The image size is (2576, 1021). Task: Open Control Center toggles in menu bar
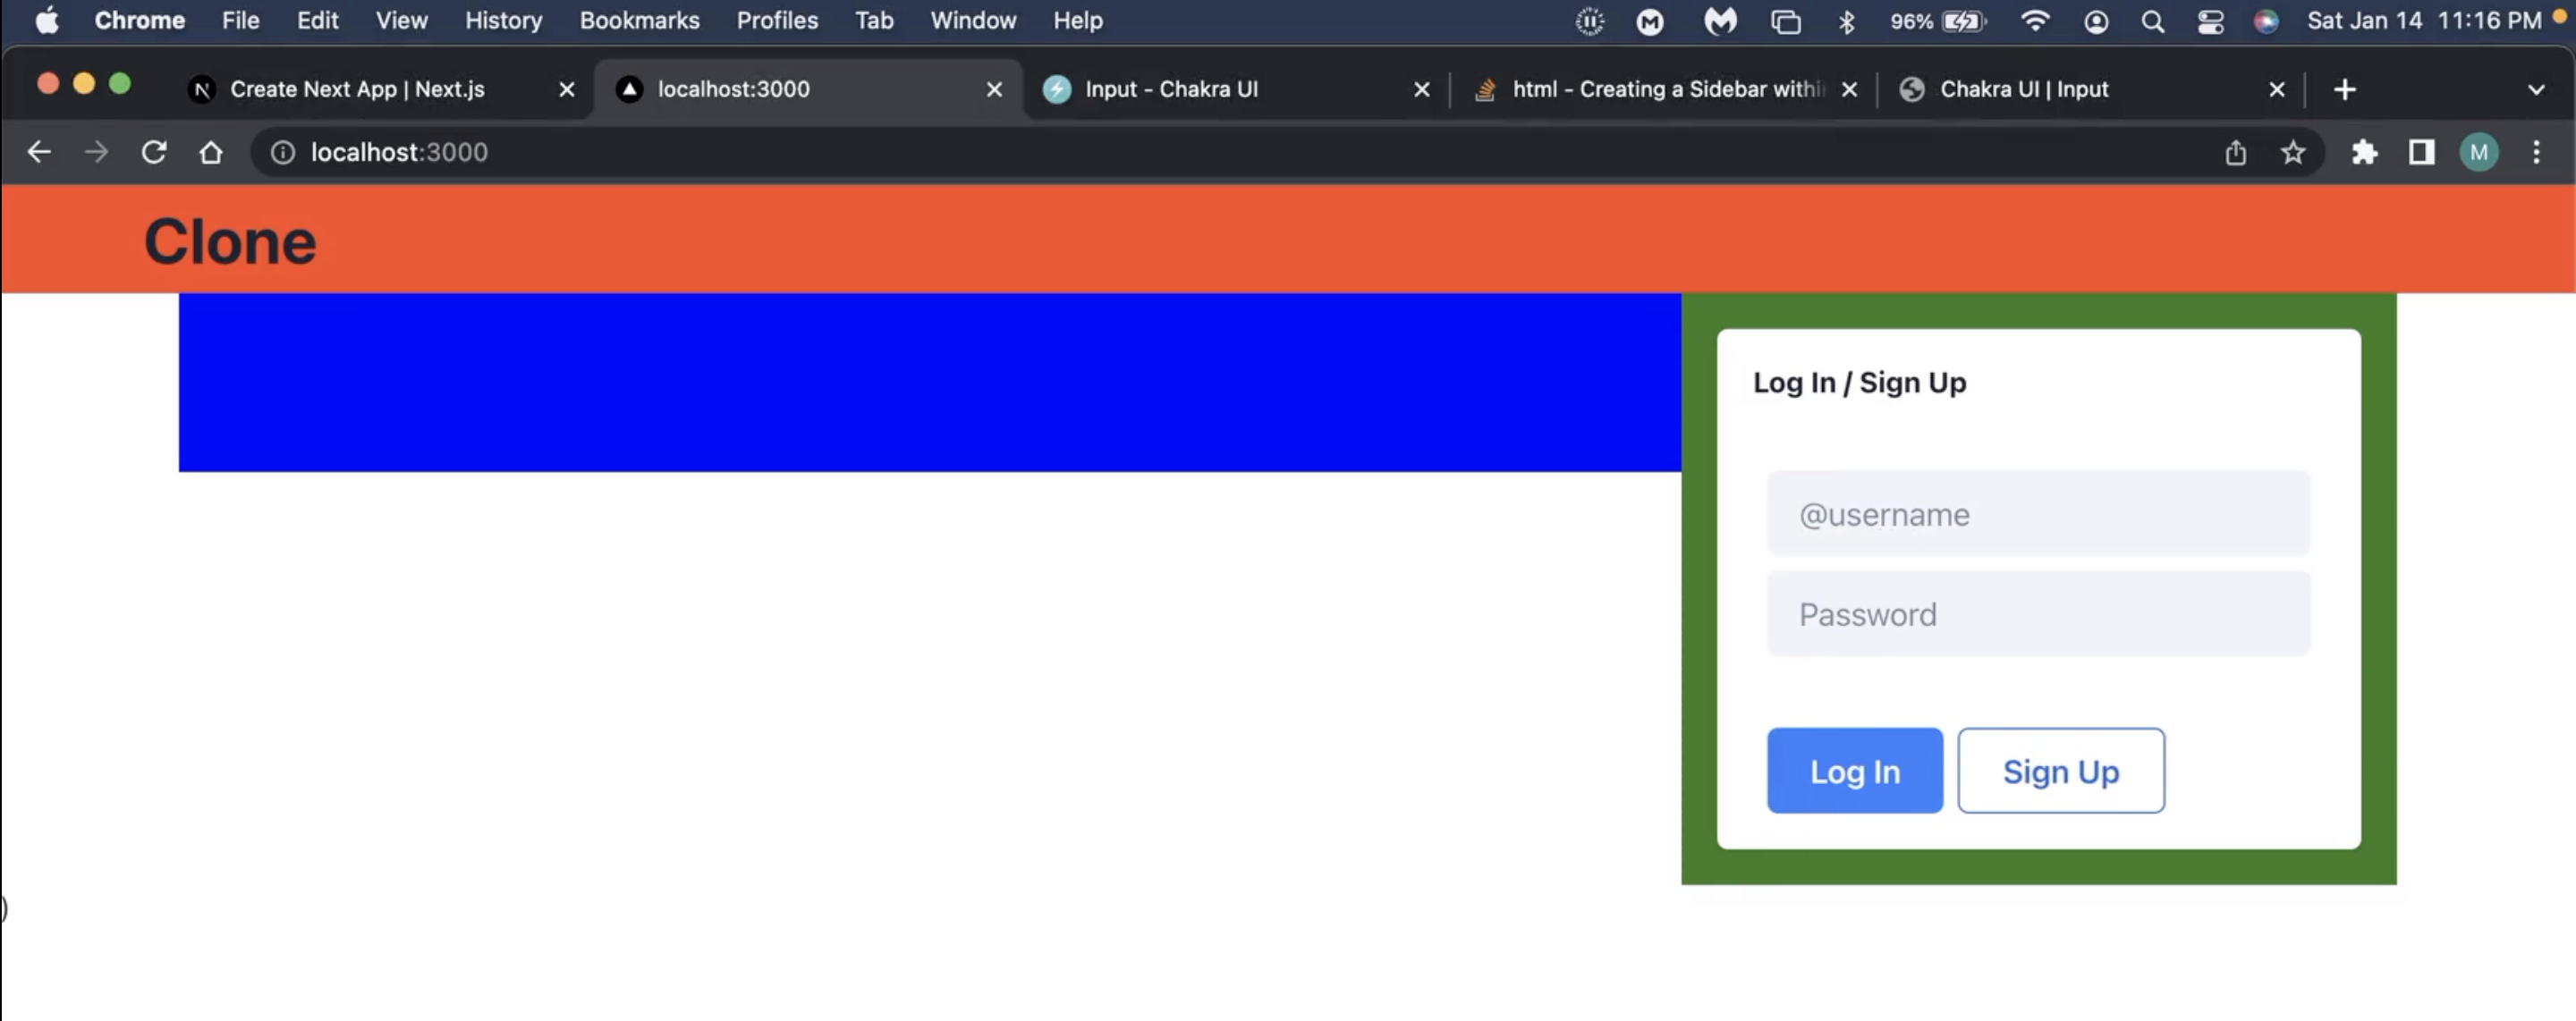click(2211, 20)
